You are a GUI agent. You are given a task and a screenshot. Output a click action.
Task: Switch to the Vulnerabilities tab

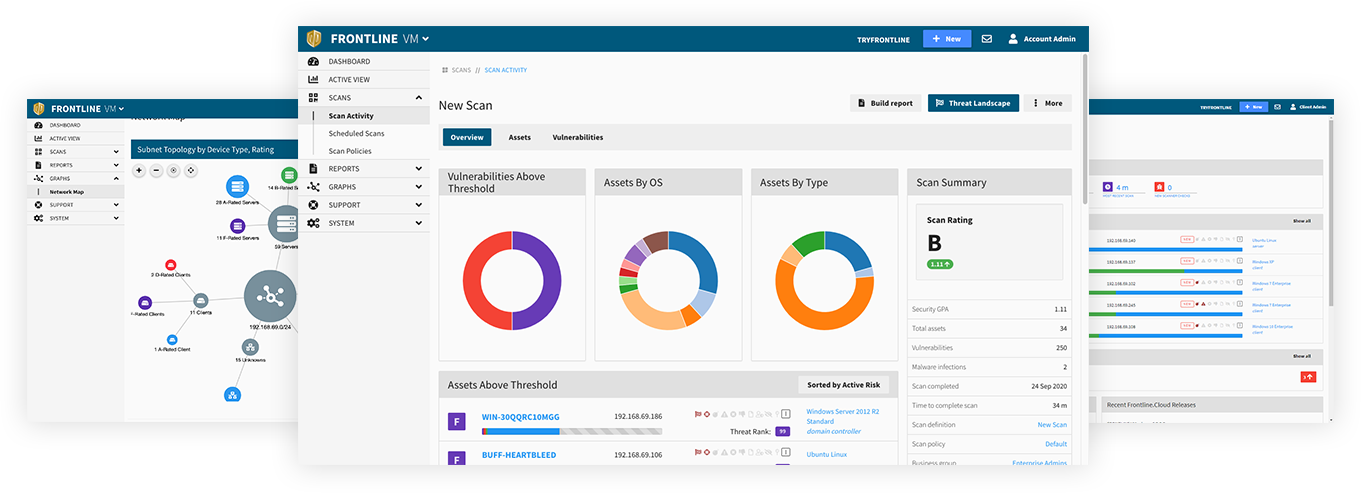[x=577, y=137]
